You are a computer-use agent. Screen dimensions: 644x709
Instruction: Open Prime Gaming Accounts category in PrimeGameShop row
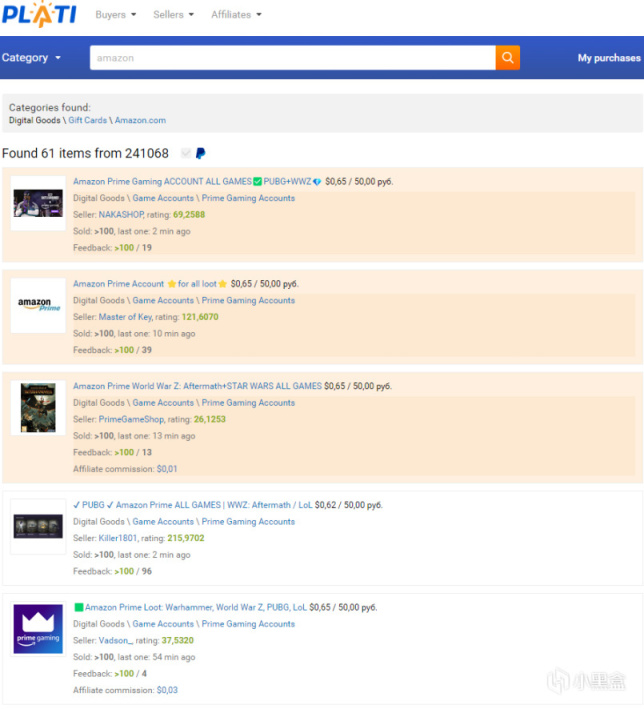click(x=248, y=402)
